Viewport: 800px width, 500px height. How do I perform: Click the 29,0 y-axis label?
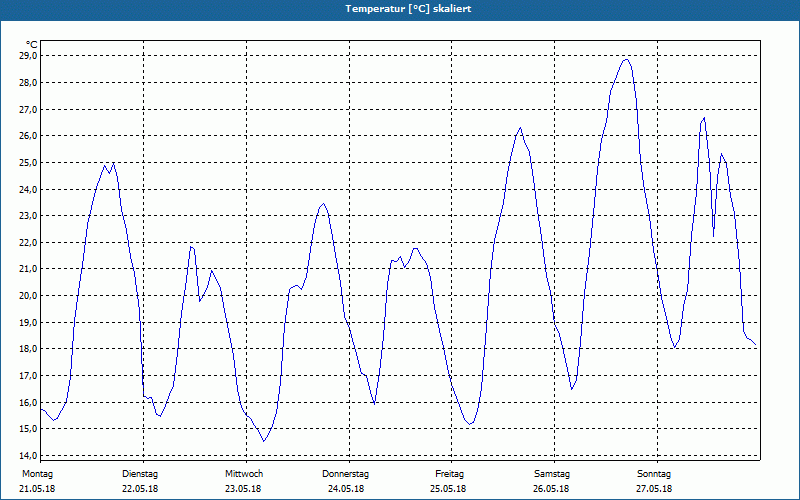(x=28, y=56)
